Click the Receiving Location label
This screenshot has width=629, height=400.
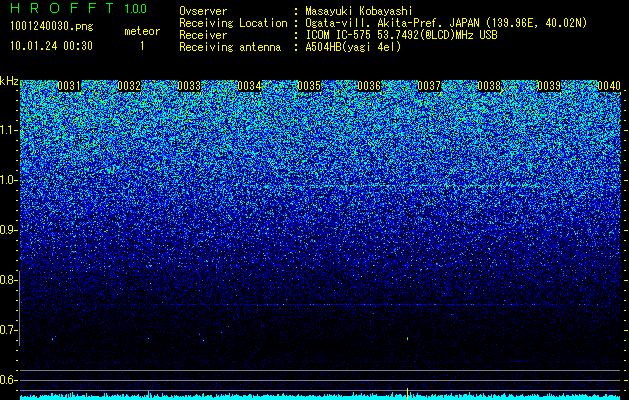(x=233, y=23)
